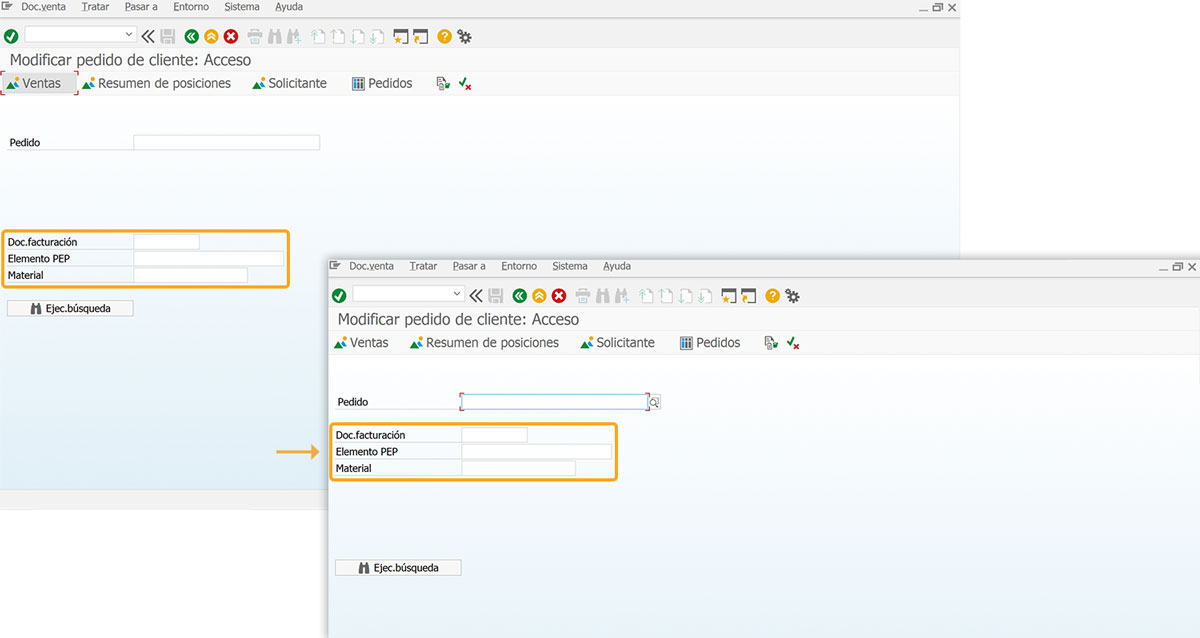The image size is (1200, 638).
Task: Click green Back arrow icon in back window
Action: tap(192, 37)
